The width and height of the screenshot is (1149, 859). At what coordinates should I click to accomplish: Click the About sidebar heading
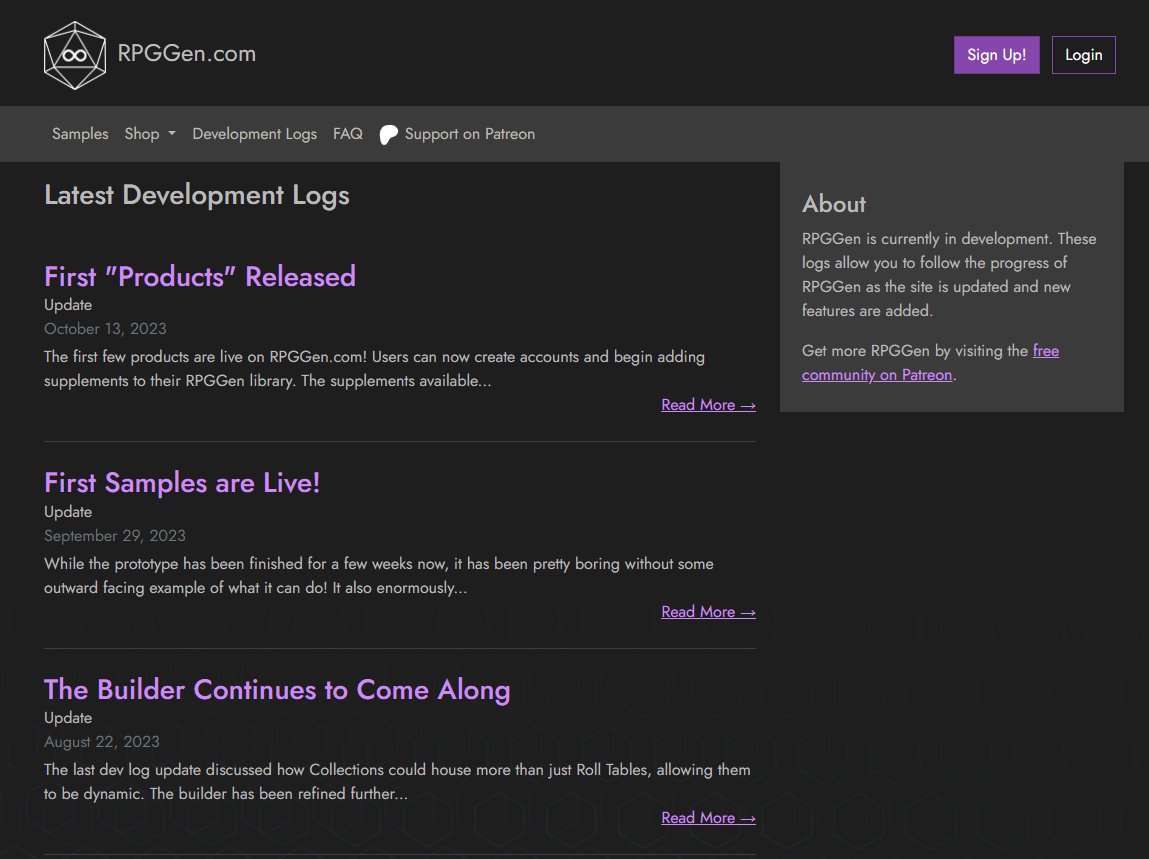tap(834, 204)
